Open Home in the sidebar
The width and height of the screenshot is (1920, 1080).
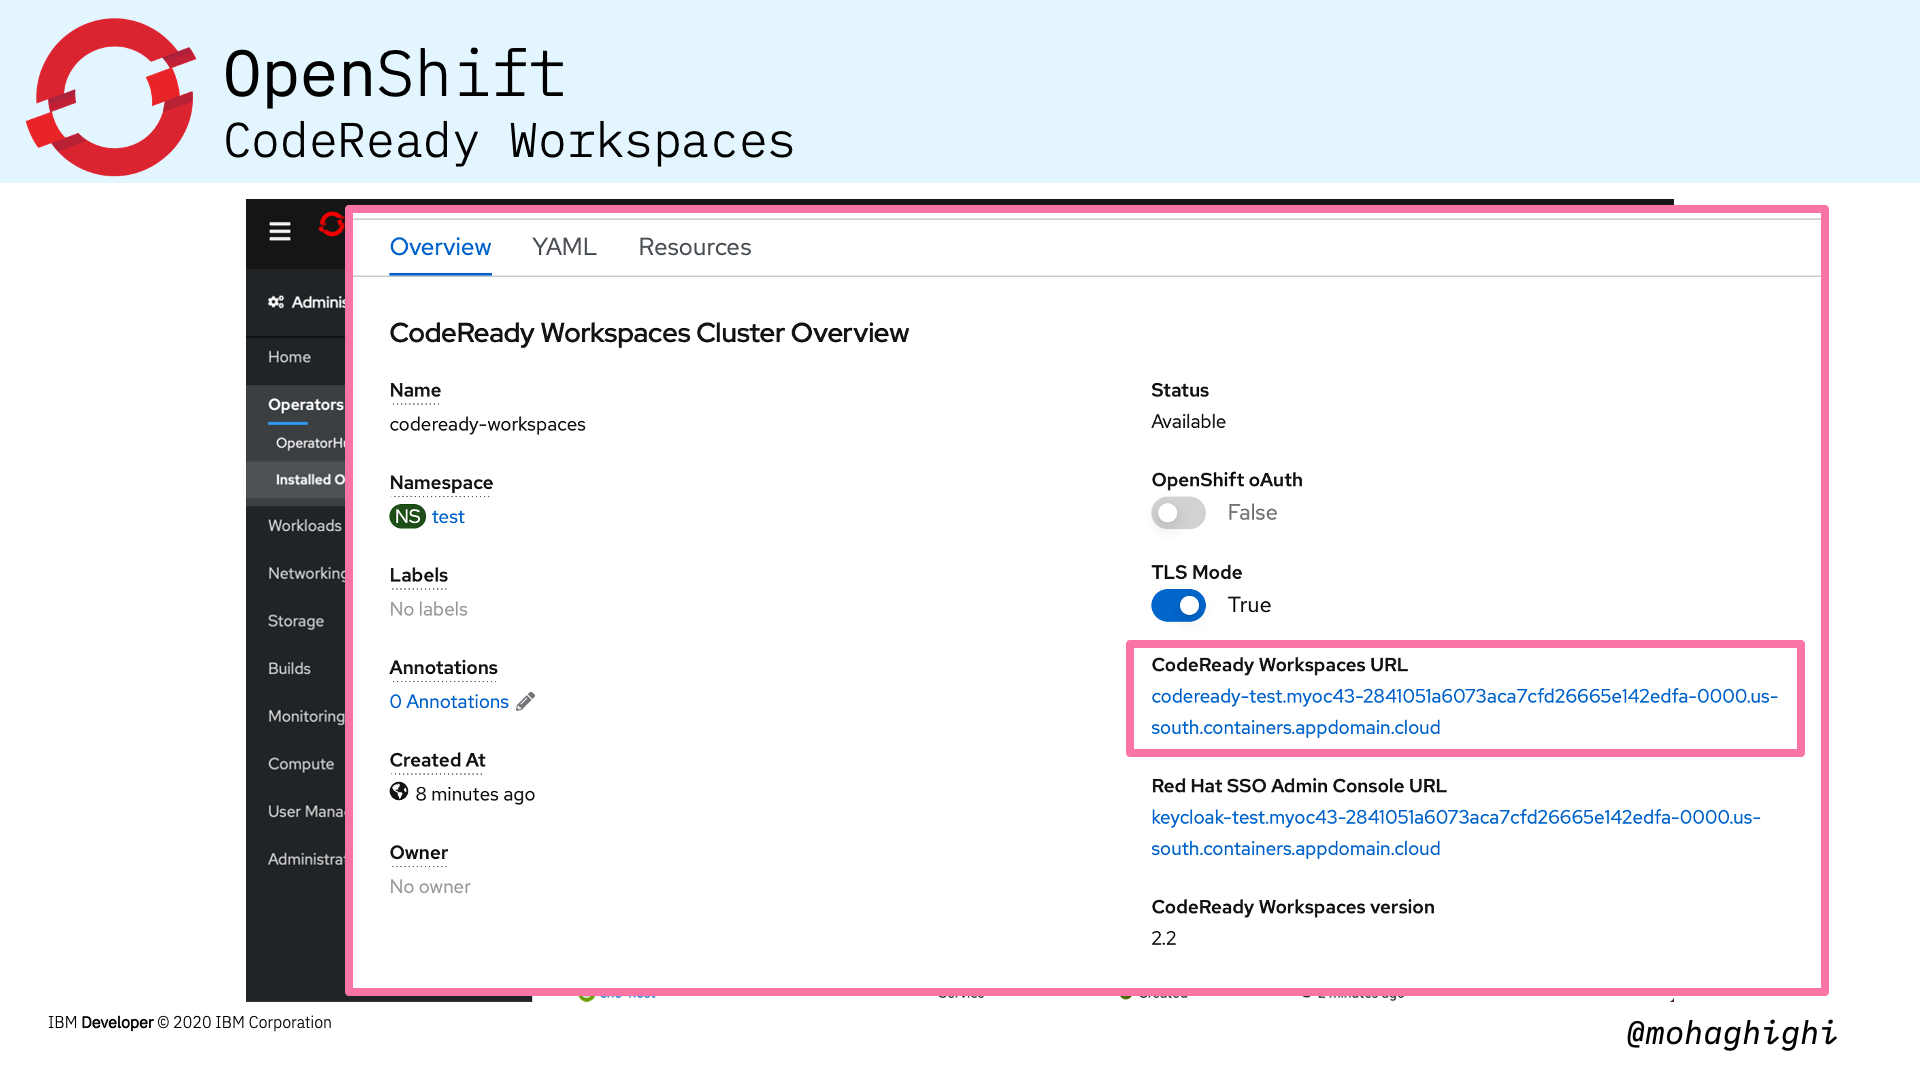[x=289, y=357]
